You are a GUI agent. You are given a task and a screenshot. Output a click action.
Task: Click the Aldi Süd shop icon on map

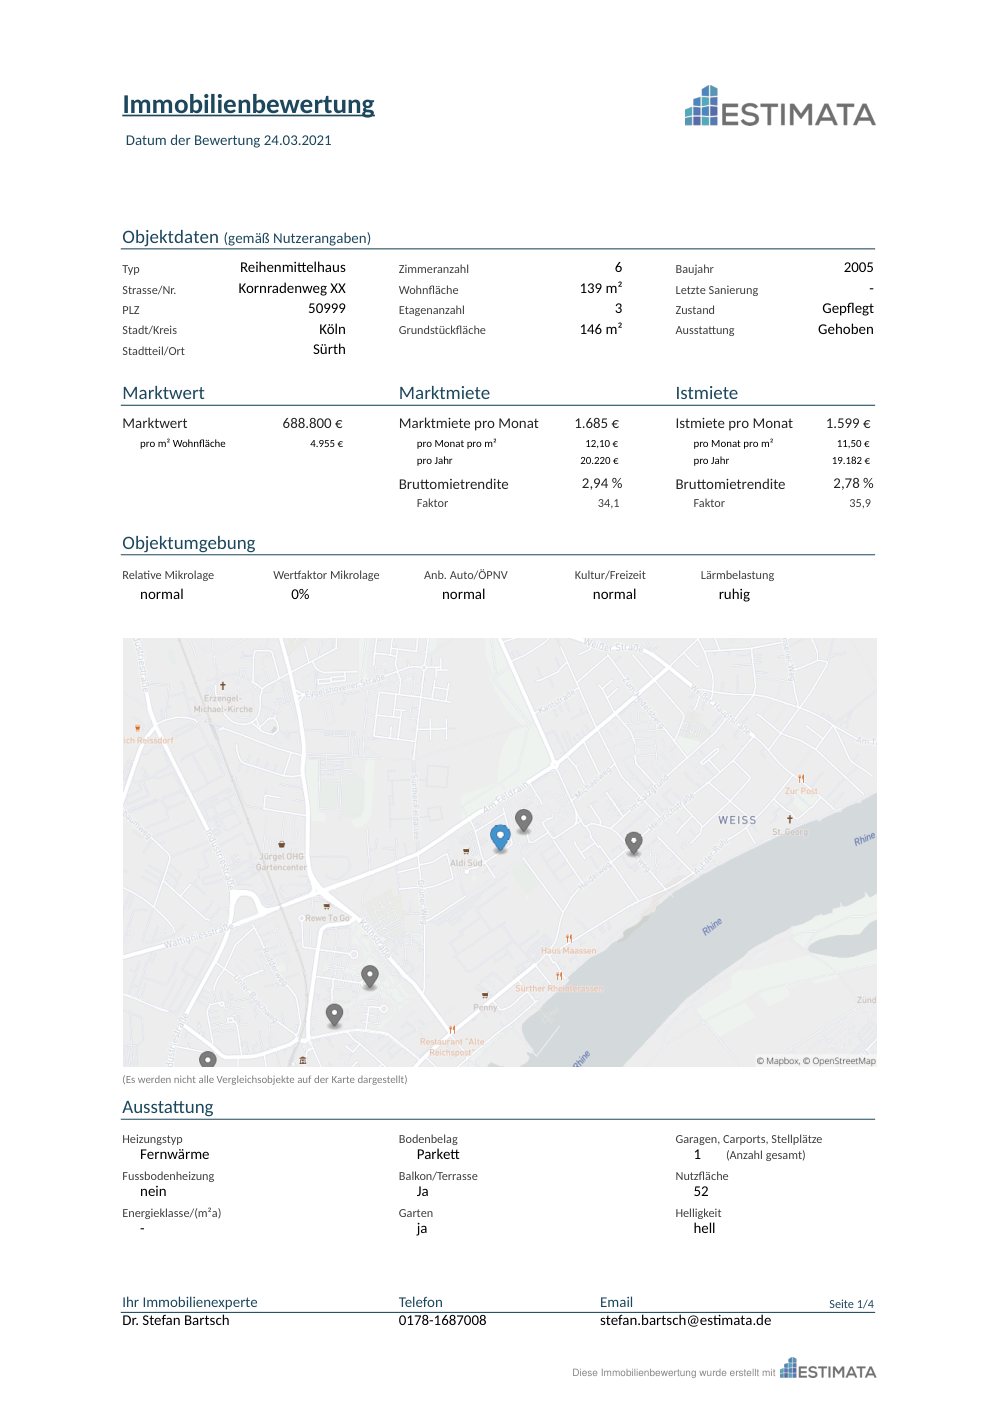[x=466, y=852]
